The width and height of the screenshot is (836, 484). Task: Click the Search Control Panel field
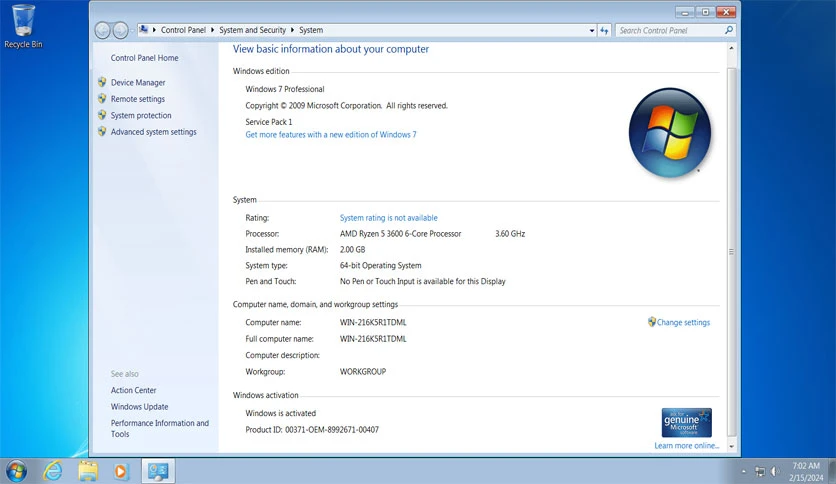click(670, 30)
